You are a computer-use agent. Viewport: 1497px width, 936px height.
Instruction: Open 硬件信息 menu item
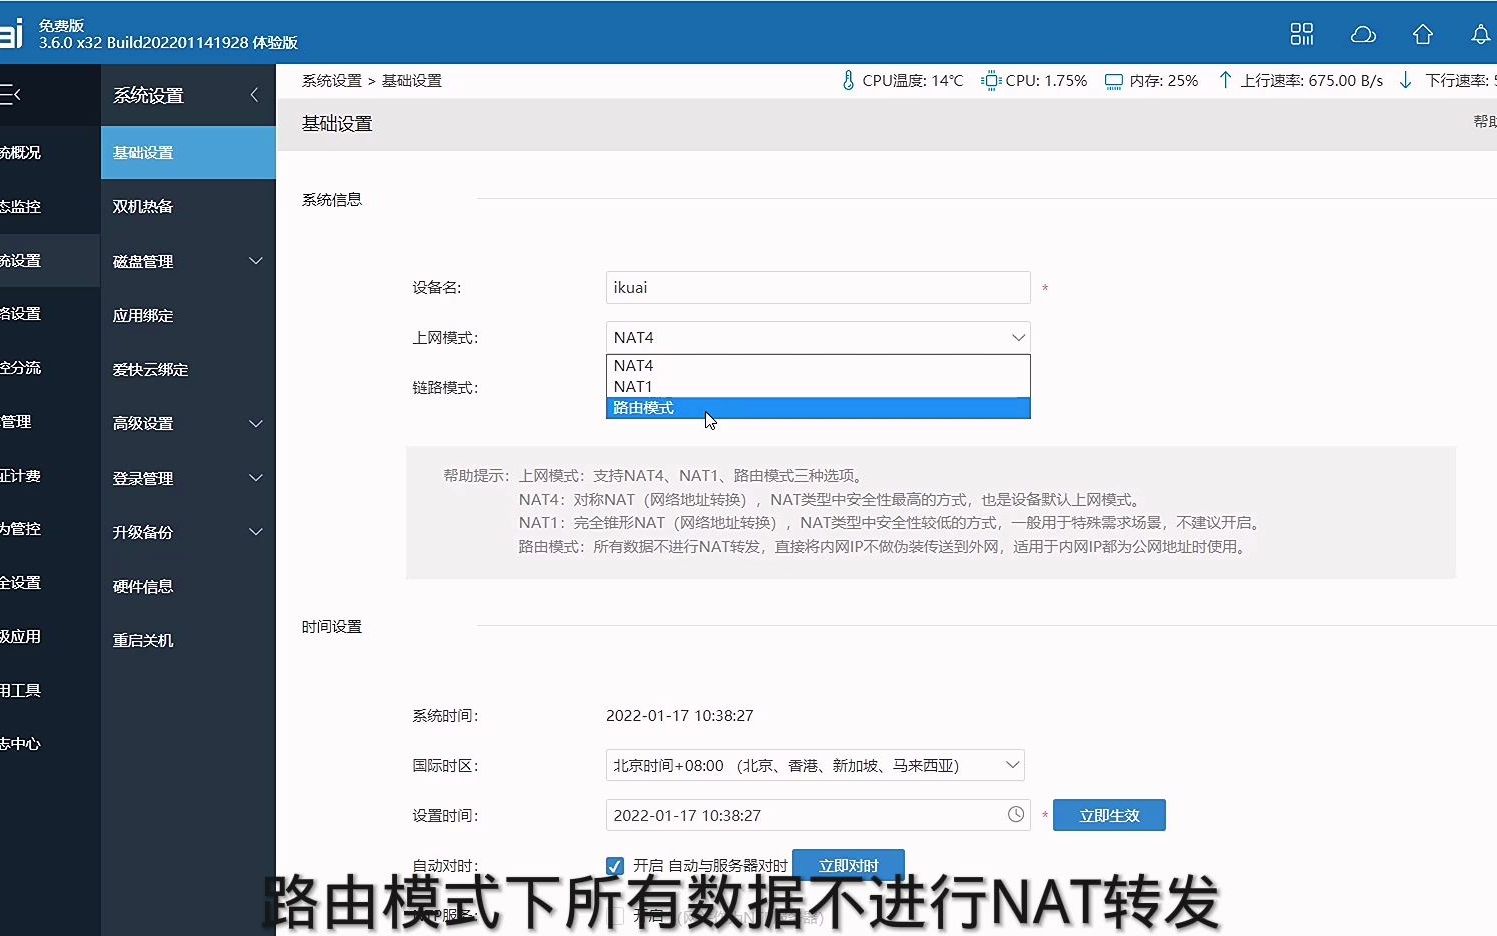(x=188, y=586)
